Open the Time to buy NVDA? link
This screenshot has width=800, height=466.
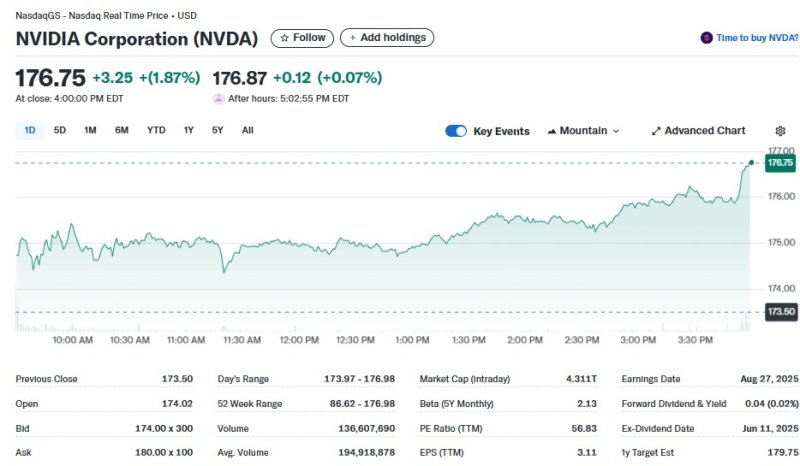(757, 38)
